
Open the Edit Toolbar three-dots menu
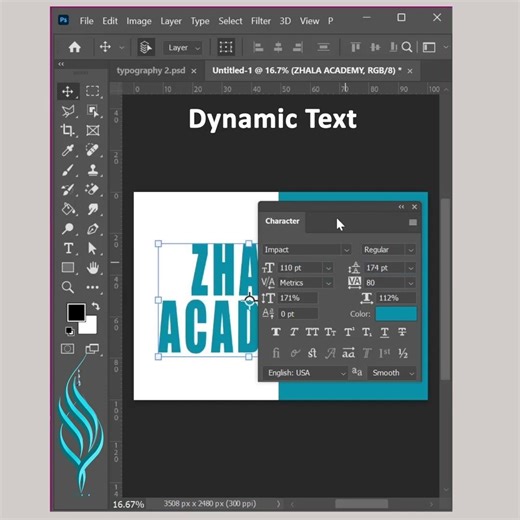tap(93, 287)
